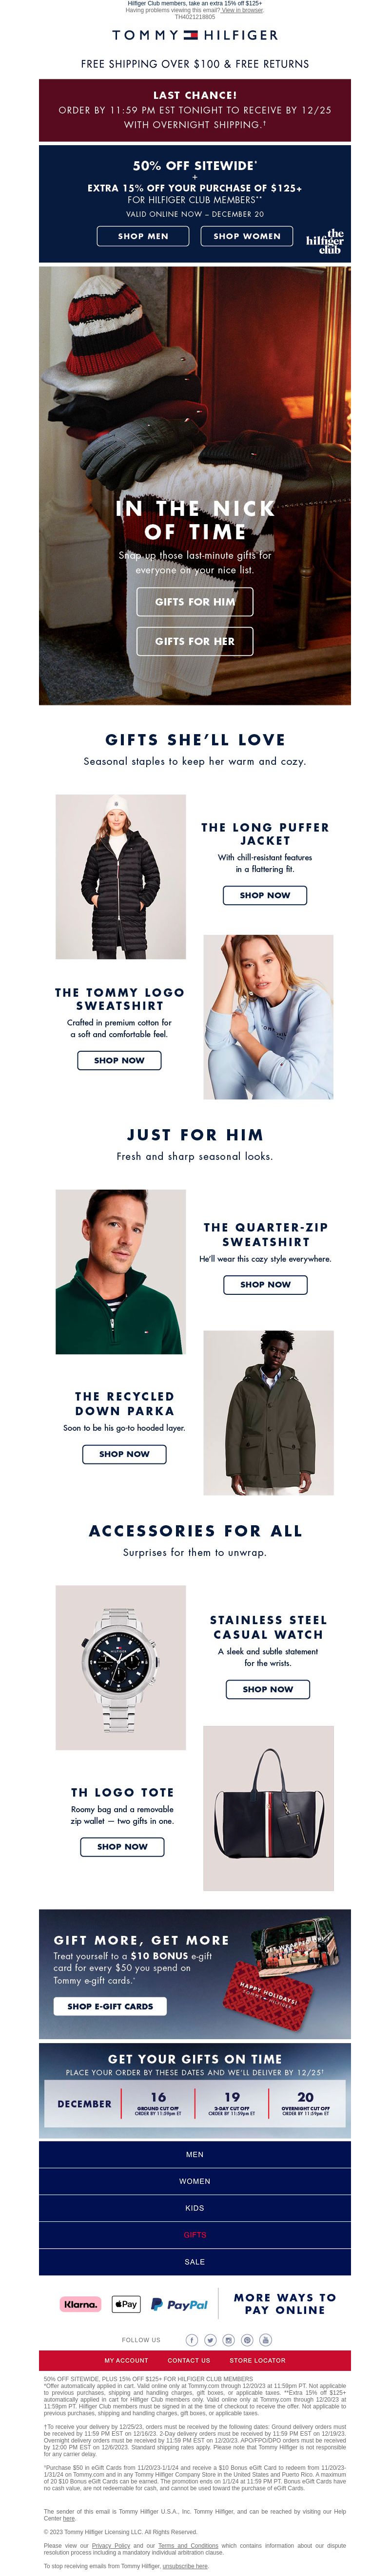
Task: Click the Tommy Hilfiger flag logo at the top
Action: tap(190, 35)
